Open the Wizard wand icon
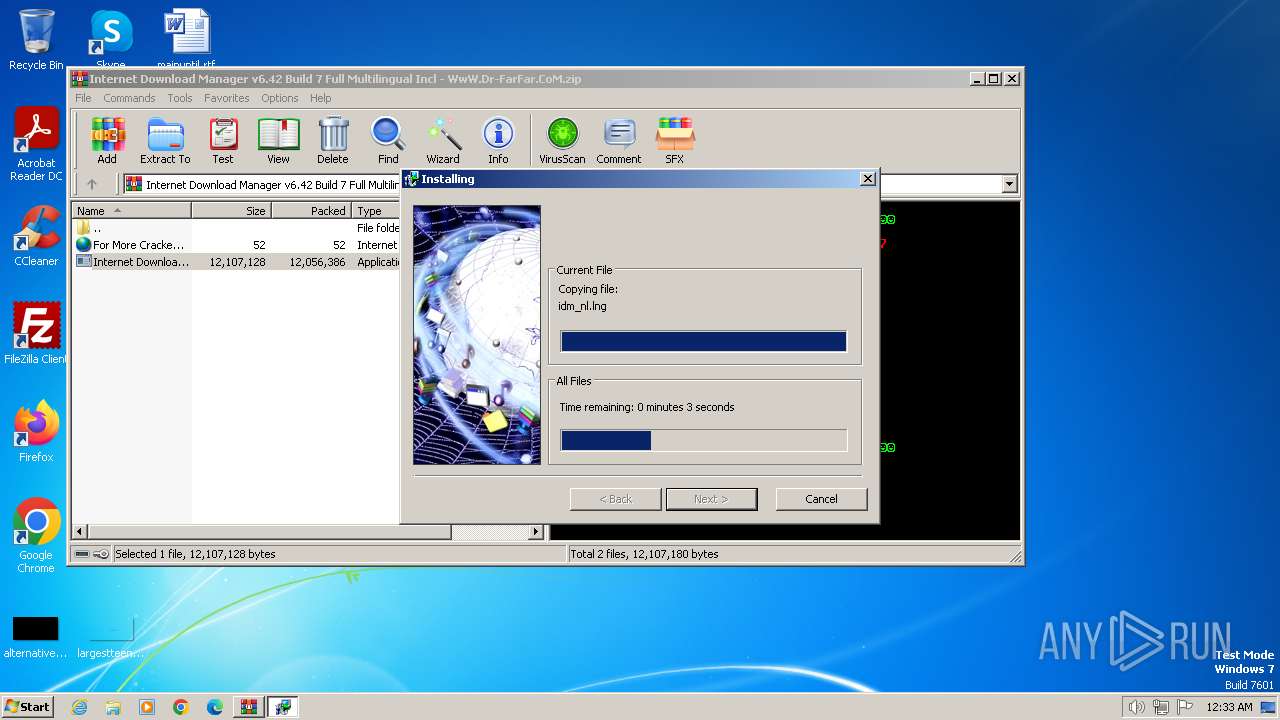The width and height of the screenshot is (1280, 720). click(443, 140)
